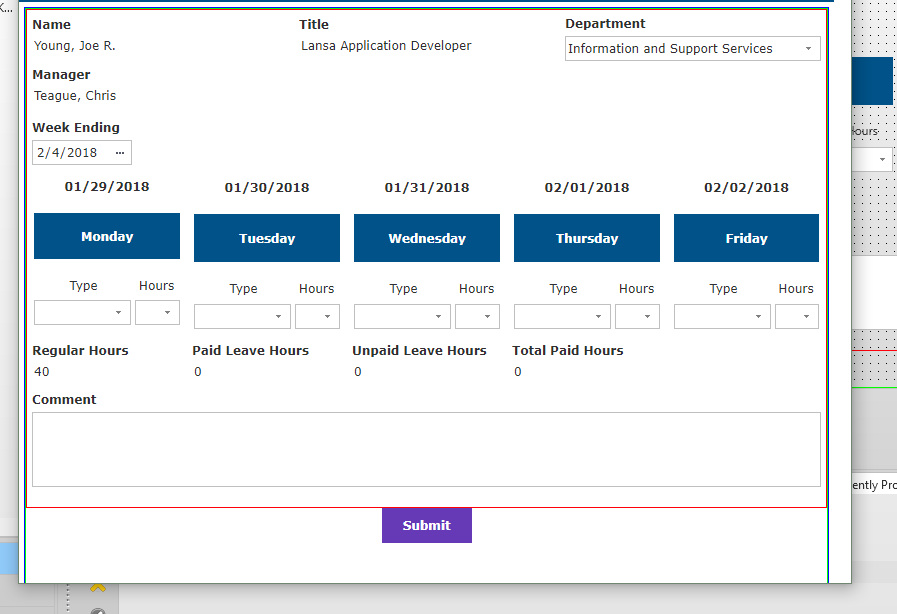Select the date header 01/29/2018
Viewport: 897px width, 614px height.
coord(107,187)
